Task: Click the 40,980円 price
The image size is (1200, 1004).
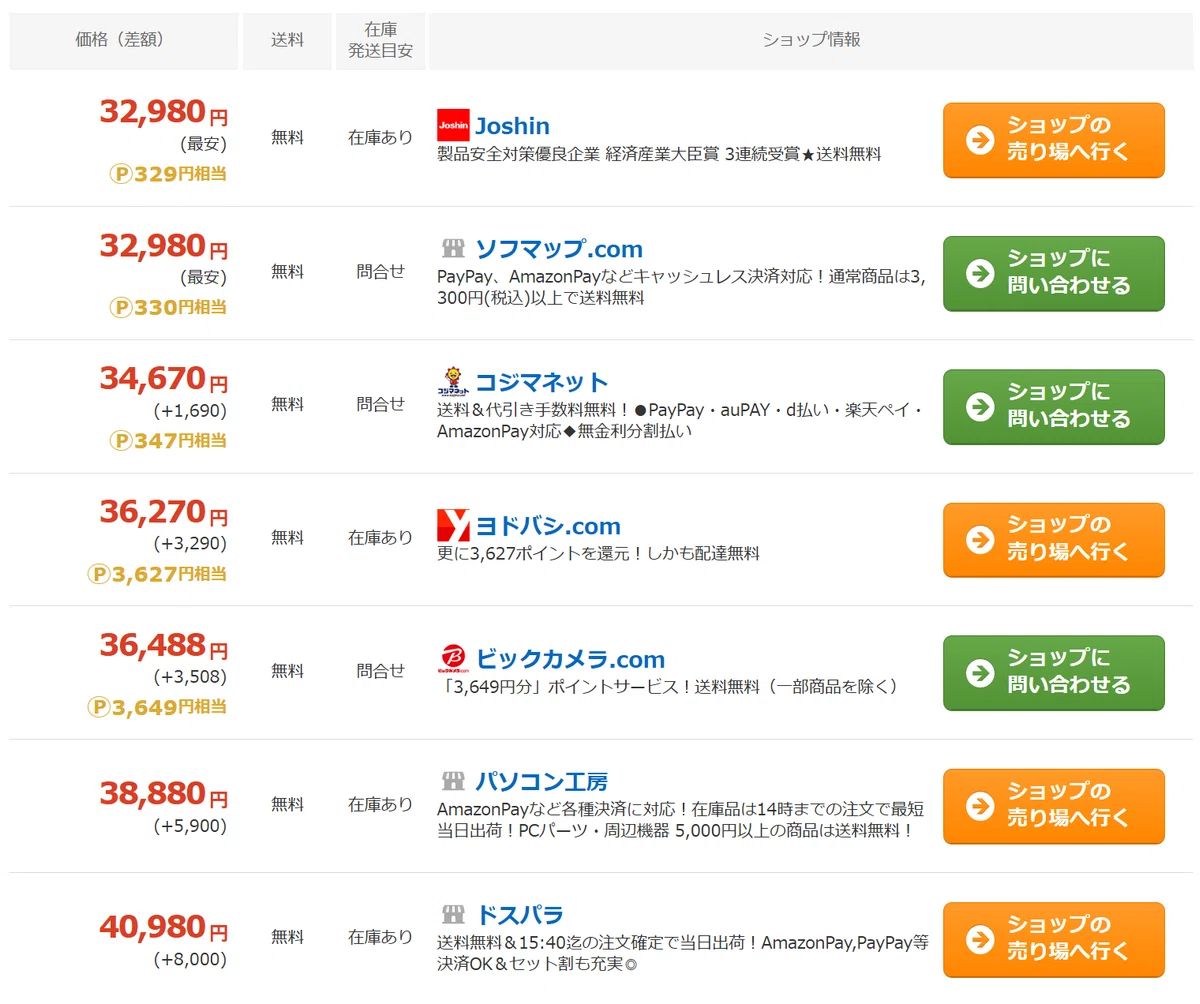Action: coord(164,927)
